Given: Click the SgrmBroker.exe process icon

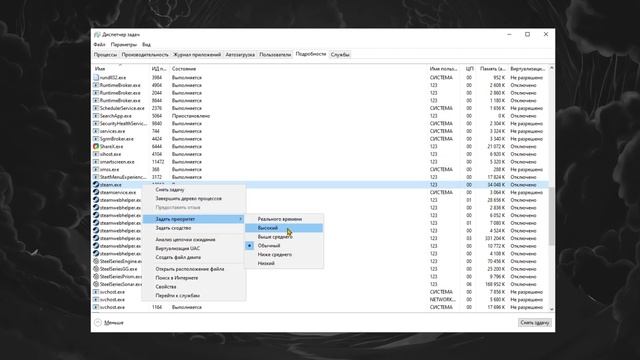Looking at the screenshot, I should pyautogui.click(x=96, y=139).
